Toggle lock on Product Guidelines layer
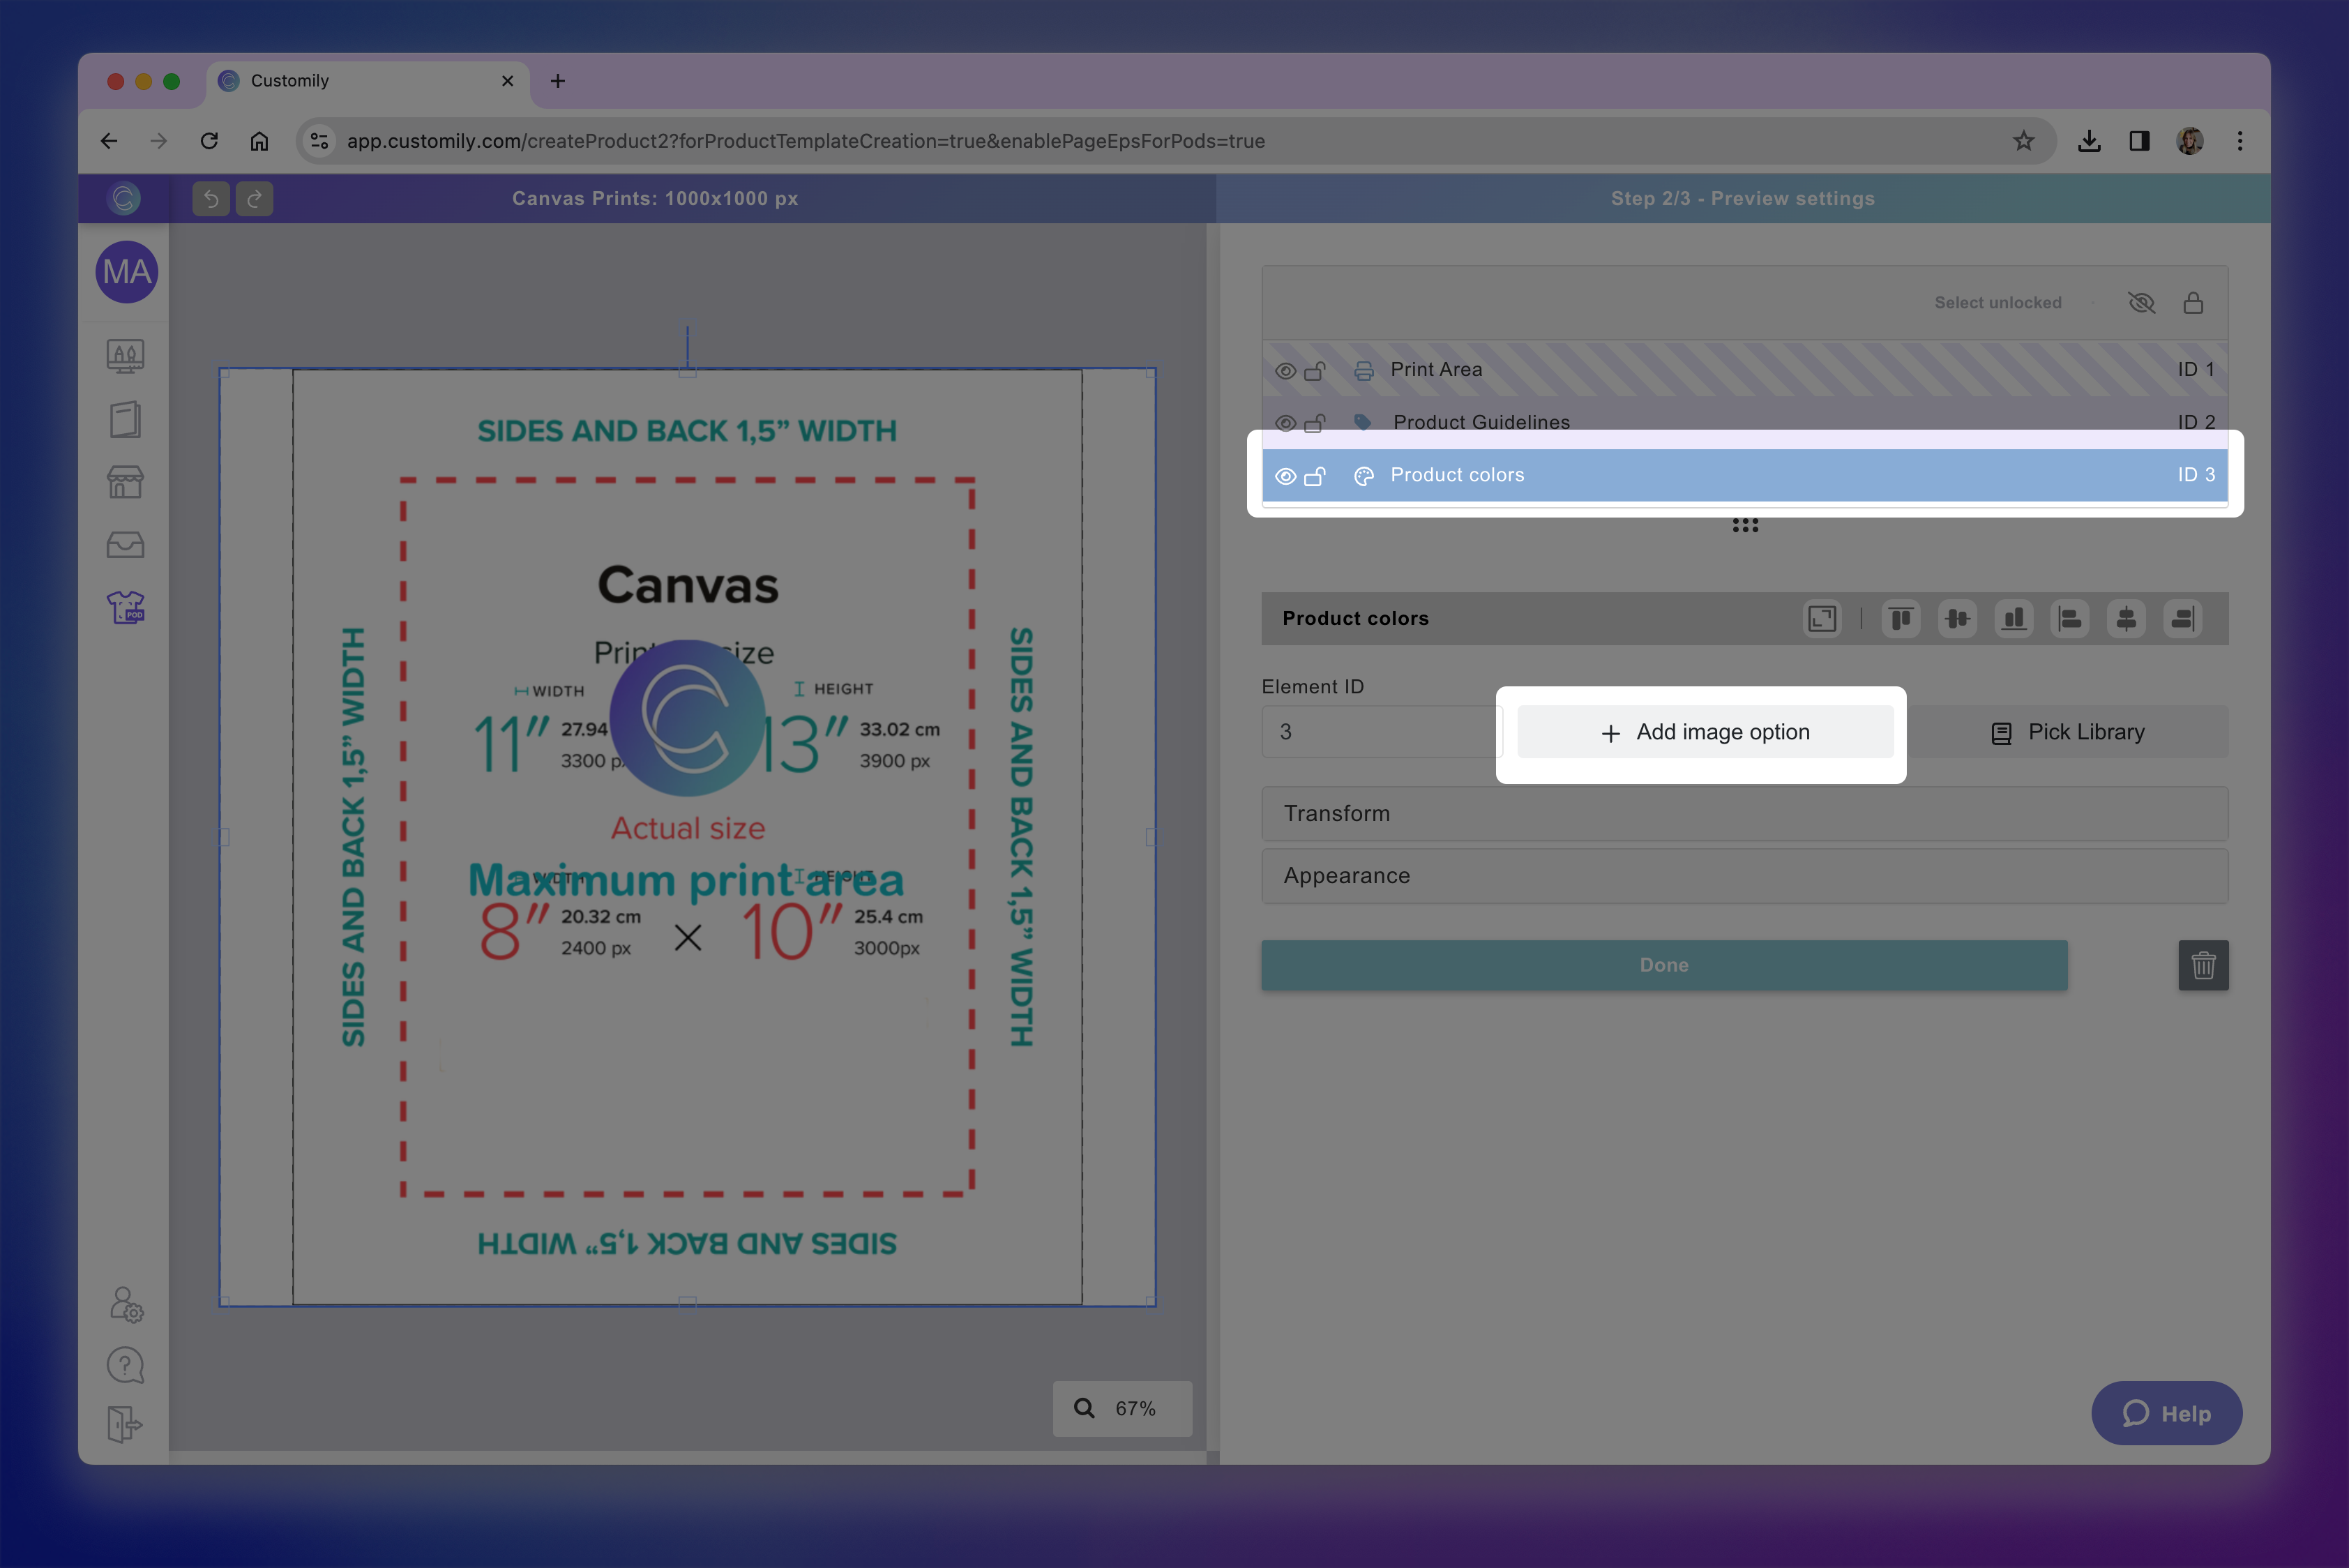 [1315, 423]
